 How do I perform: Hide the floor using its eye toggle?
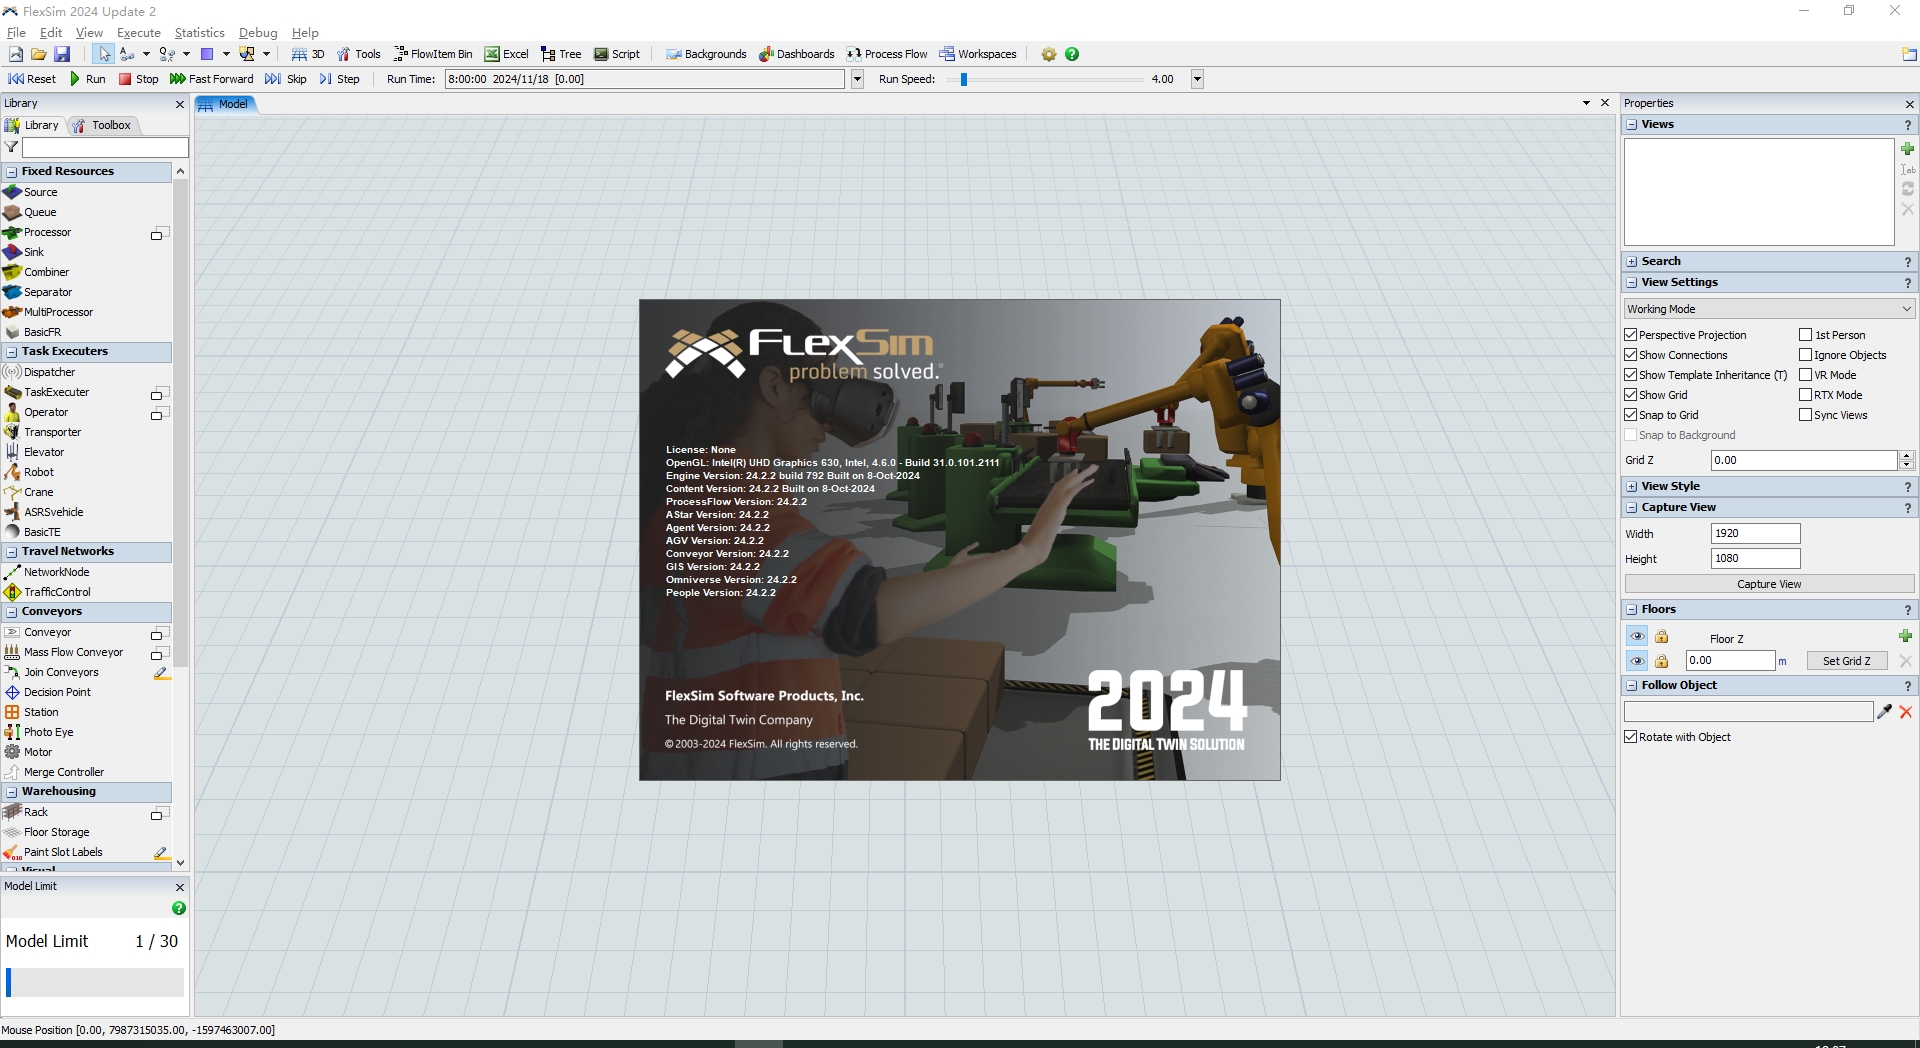(x=1637, y=661)
